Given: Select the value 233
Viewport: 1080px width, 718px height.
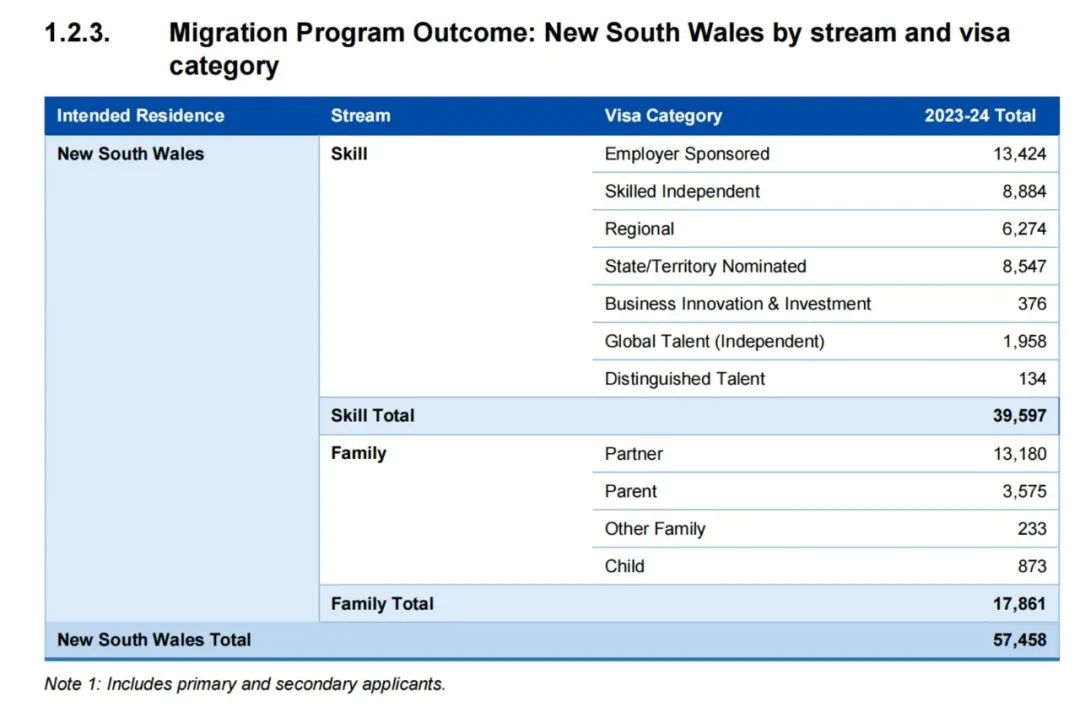Looking at the screenshot, I should point(1032,529).
